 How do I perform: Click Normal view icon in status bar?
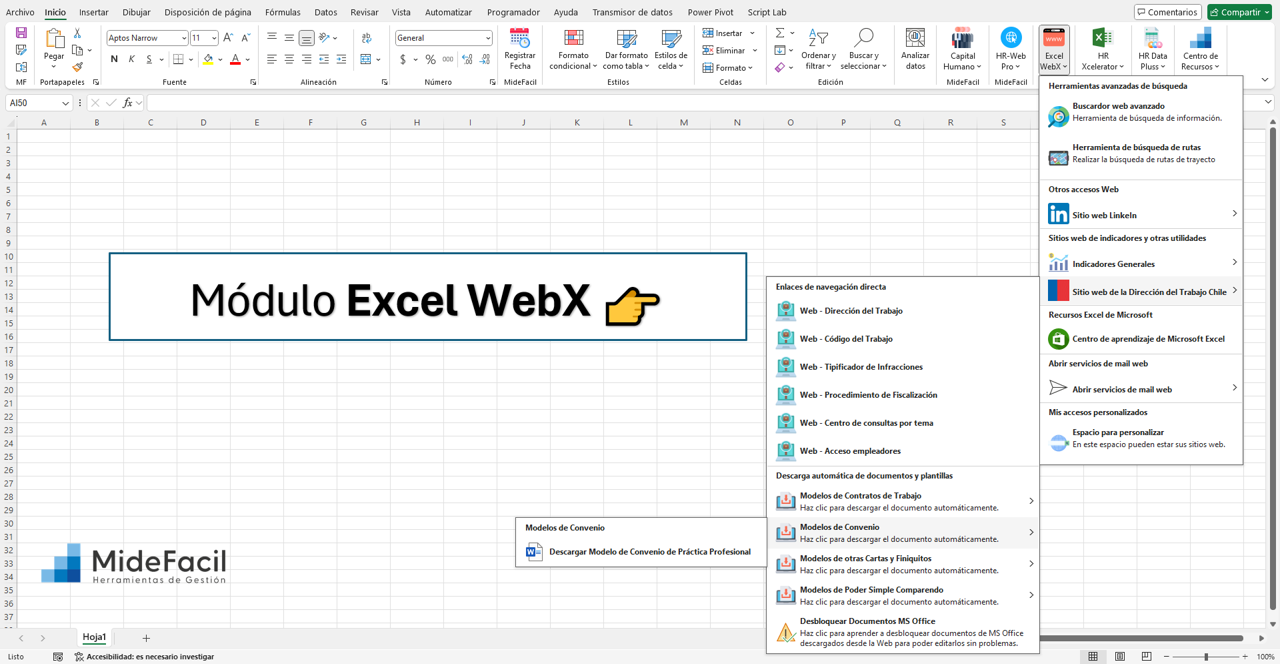pyautogui.click(x=1093, y=657)
